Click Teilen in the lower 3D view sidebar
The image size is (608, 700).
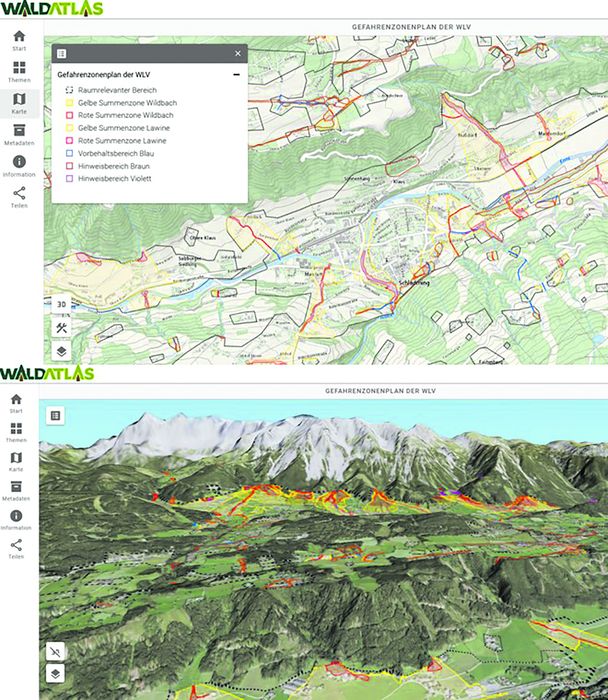pos(16,549)
